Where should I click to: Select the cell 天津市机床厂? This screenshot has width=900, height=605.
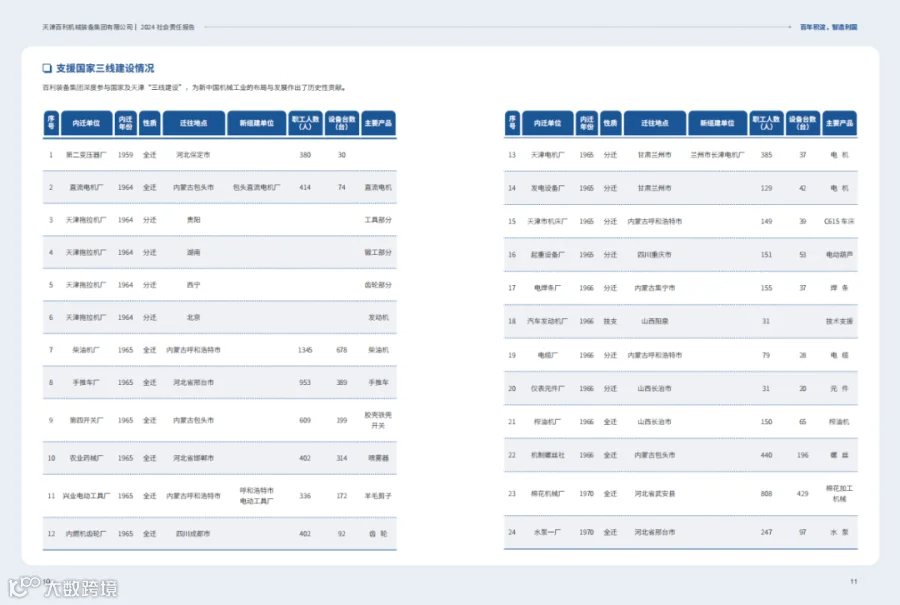(x=548, y=222)
